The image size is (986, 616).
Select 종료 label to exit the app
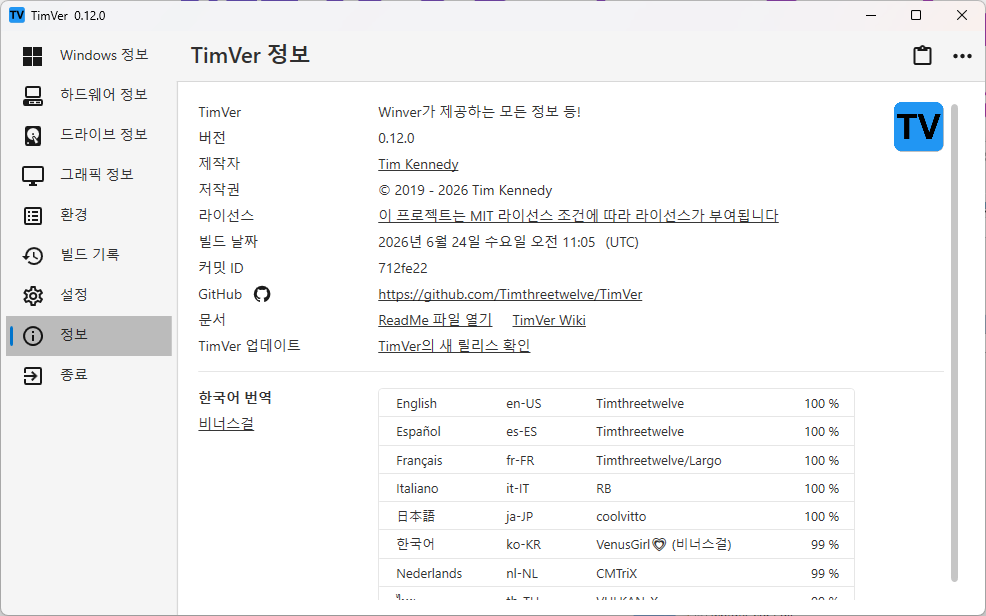click(74, 375)
